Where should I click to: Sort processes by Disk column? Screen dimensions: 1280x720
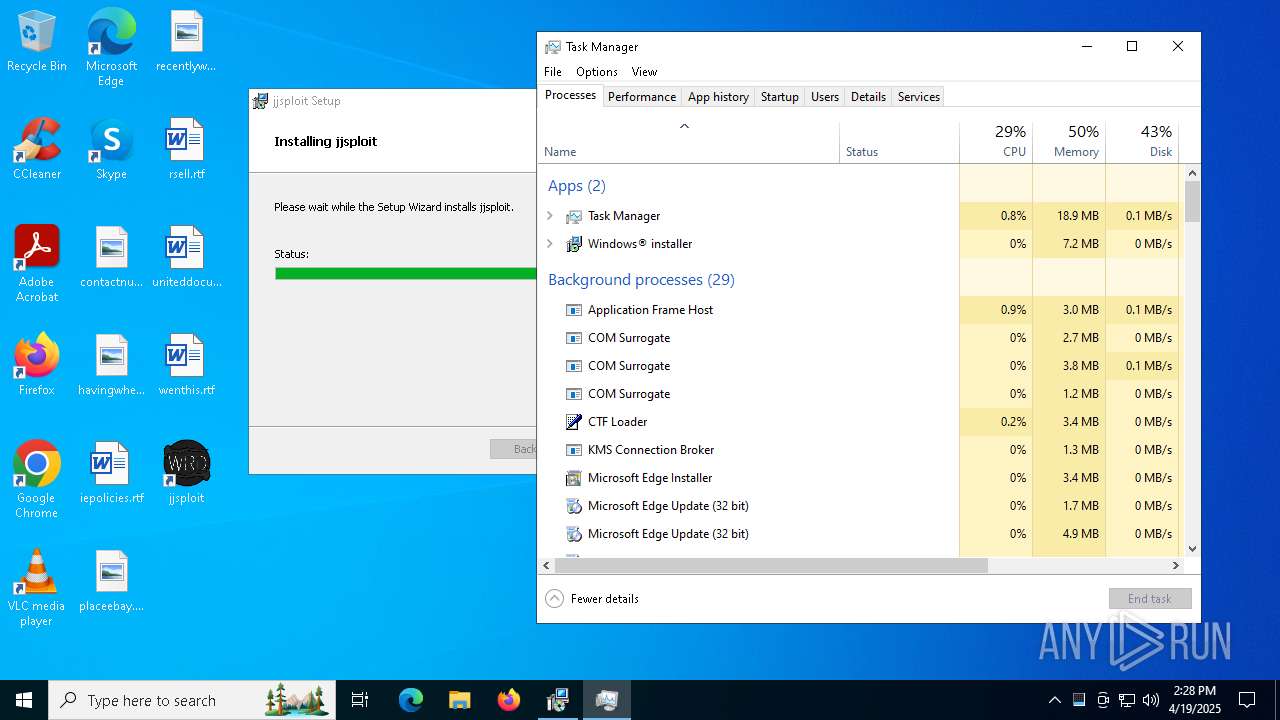[1142, 142]
